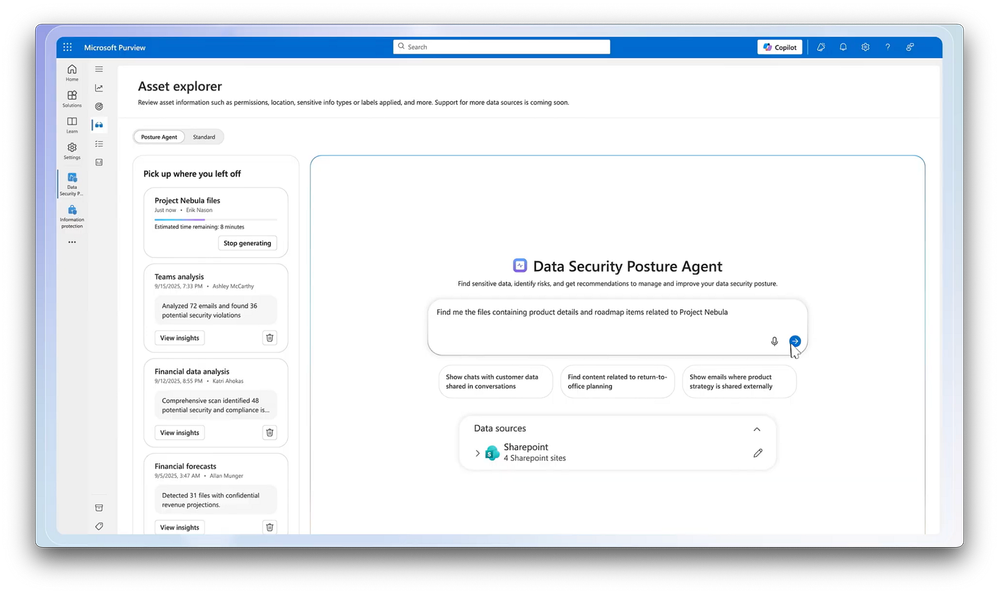Open the help question mark
This screenshot has width=999, height=594.
[888, 47]
